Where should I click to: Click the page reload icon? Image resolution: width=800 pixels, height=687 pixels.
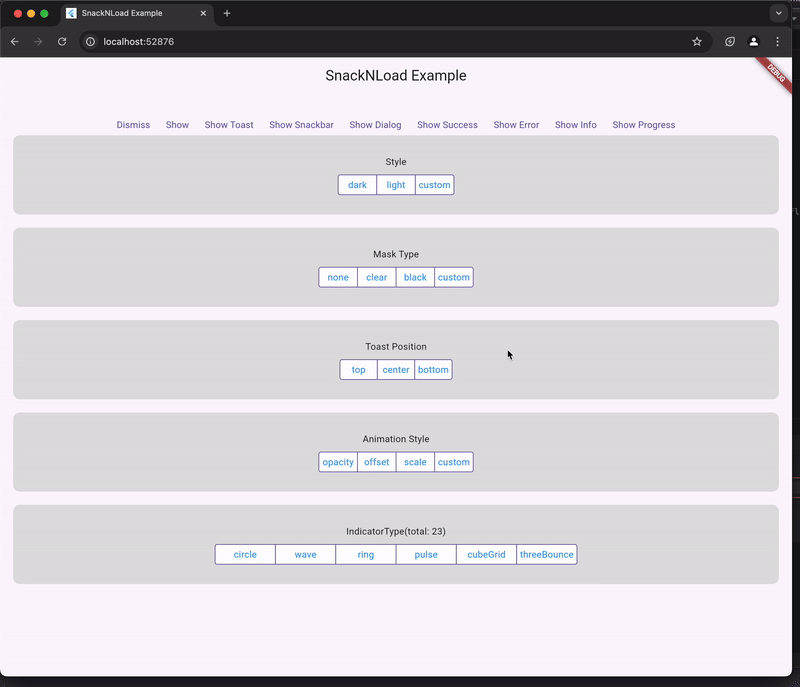point(62,42)
